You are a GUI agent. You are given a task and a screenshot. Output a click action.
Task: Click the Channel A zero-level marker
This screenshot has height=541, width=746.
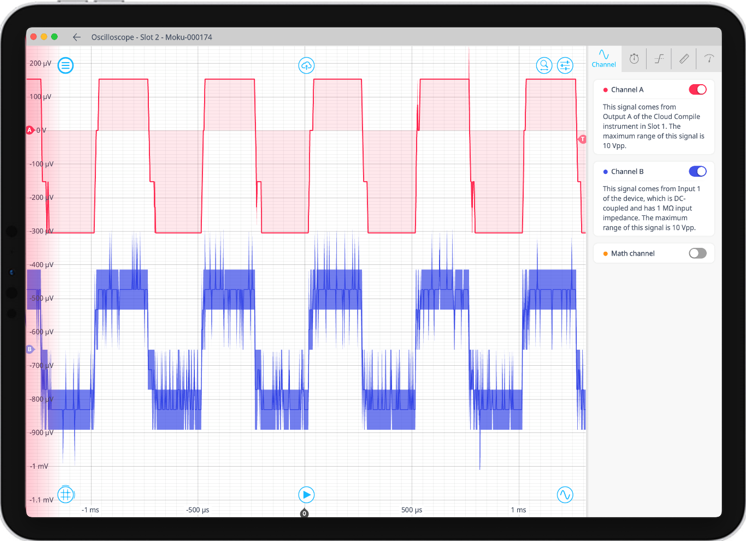pyautogui.click(x=29, y=130)
